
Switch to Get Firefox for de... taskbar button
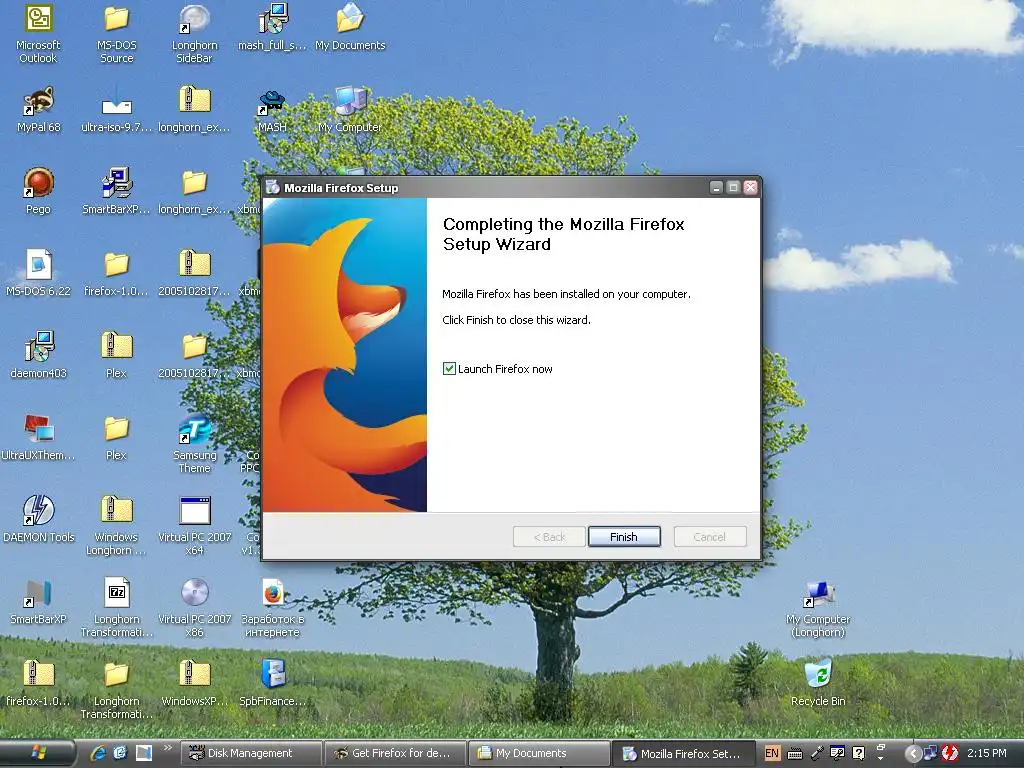point(395,753)
